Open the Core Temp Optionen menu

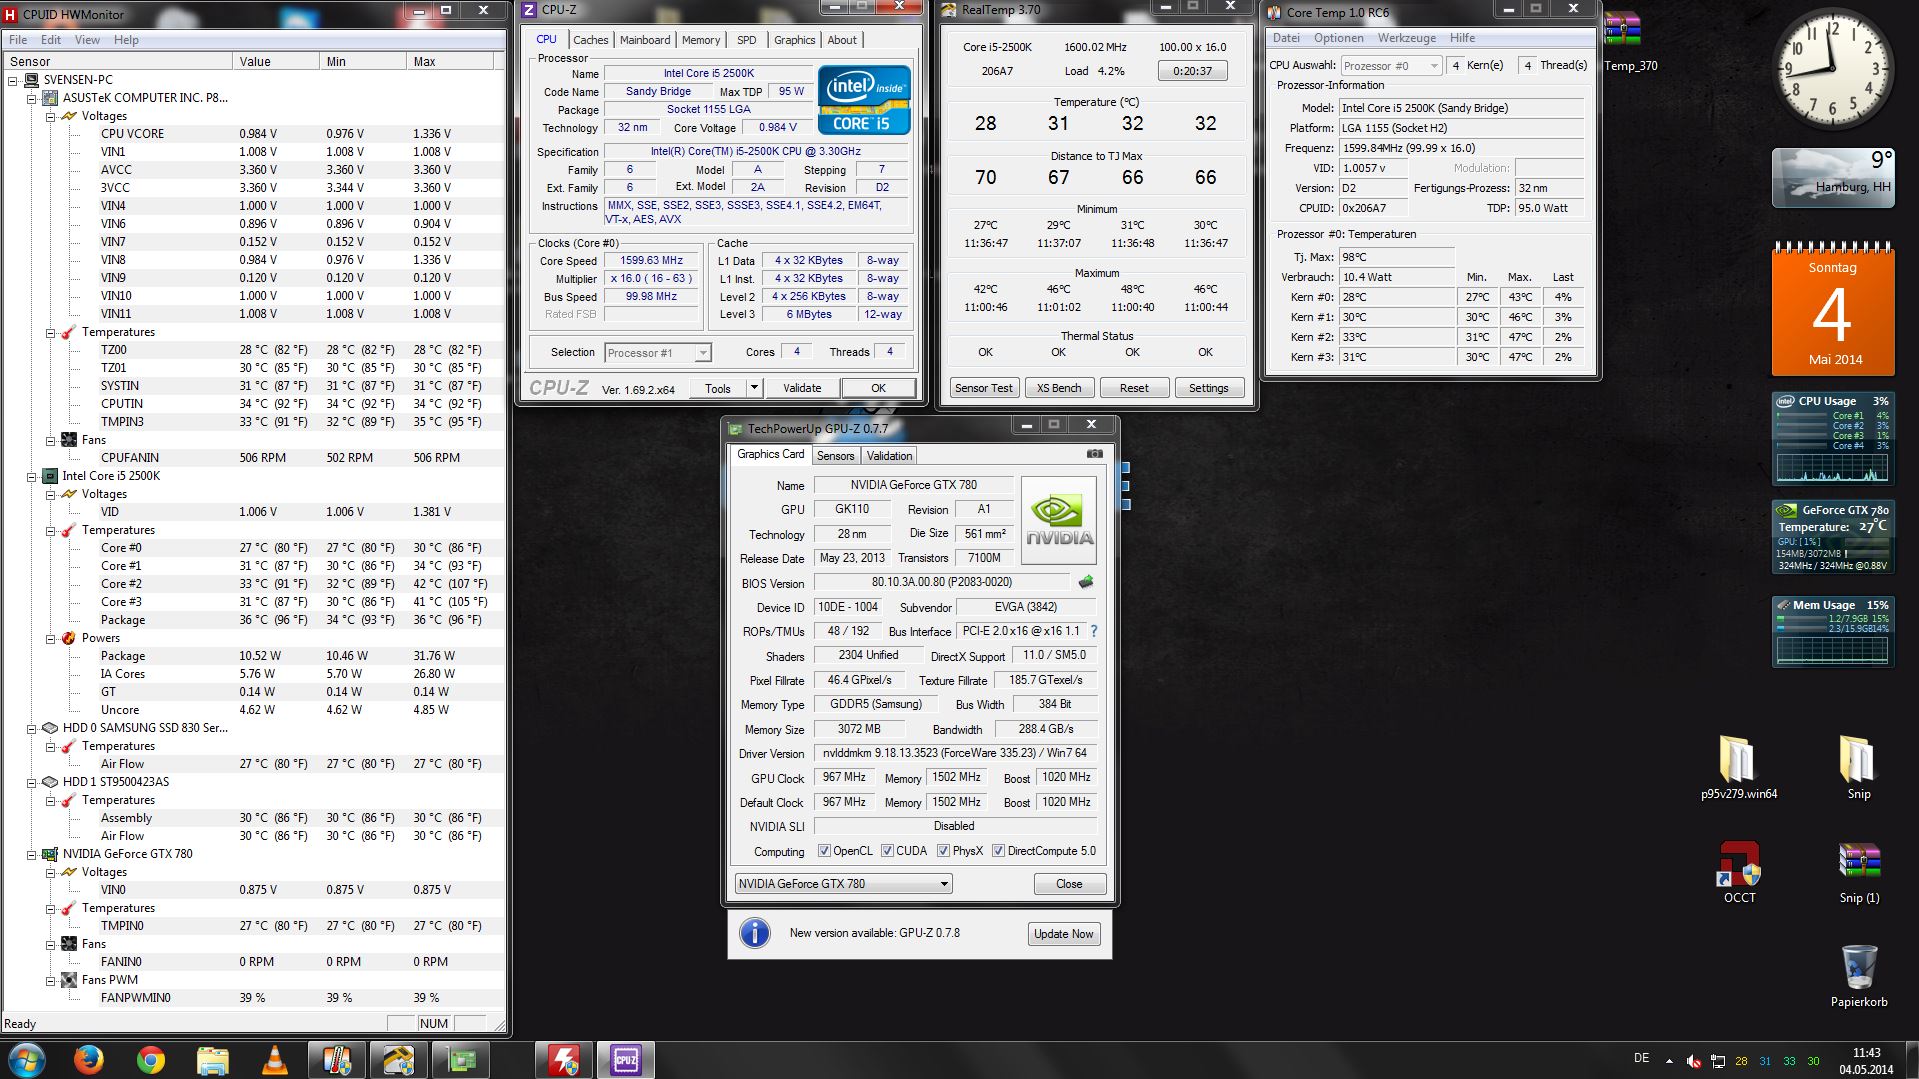(1338, 38)
